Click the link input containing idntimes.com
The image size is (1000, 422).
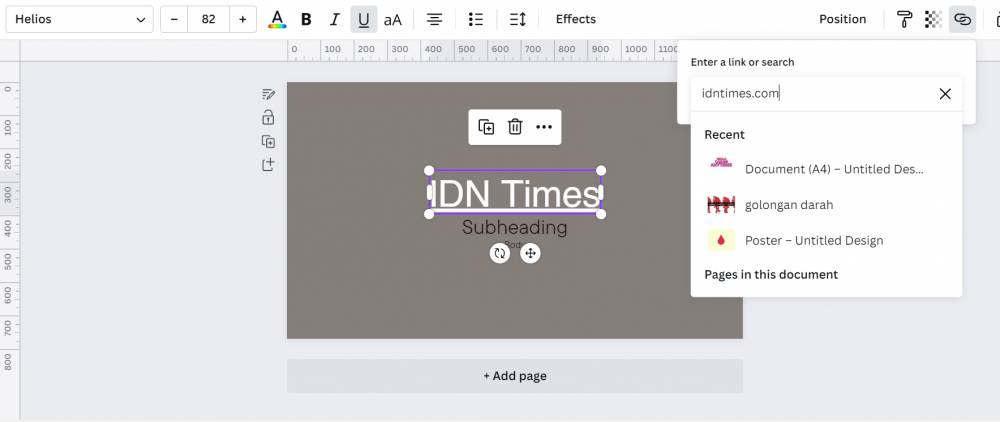[827, 94]
